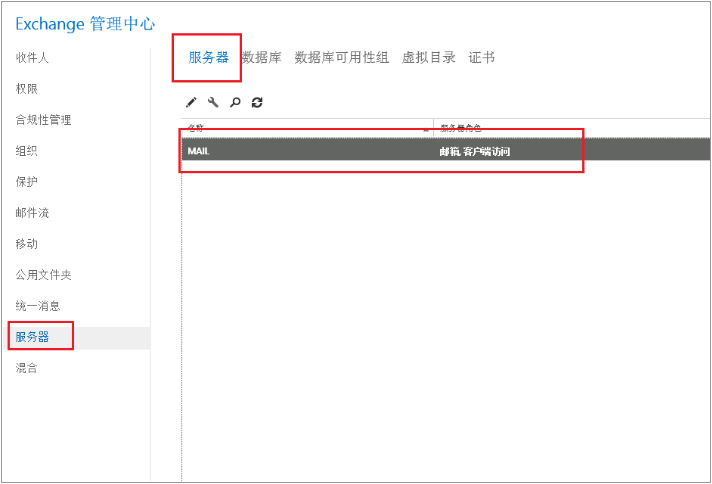This screenshot has width=712, height=484.
Task: Click 统一消息 in left navigation
Action: [38, 306]
